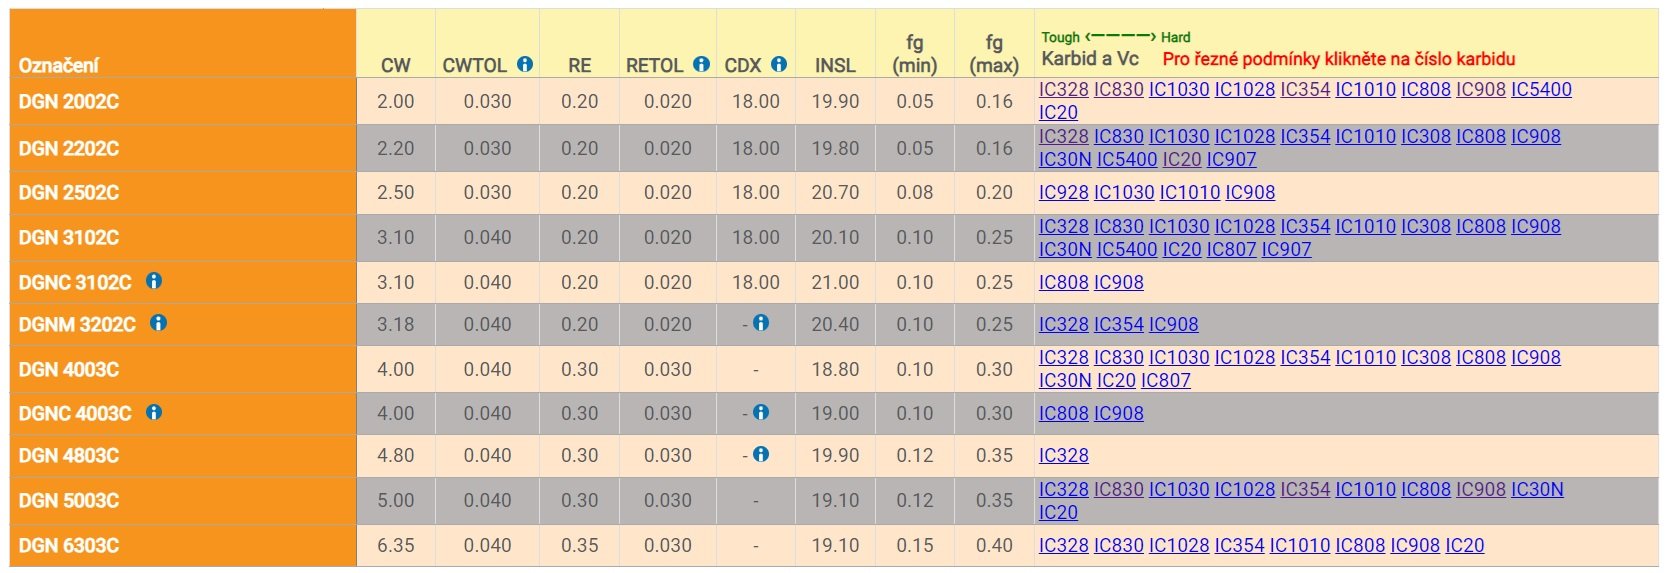Screen dimensions: 1666x573
Task: Click the Označení column header
Action: pos(59,65)
